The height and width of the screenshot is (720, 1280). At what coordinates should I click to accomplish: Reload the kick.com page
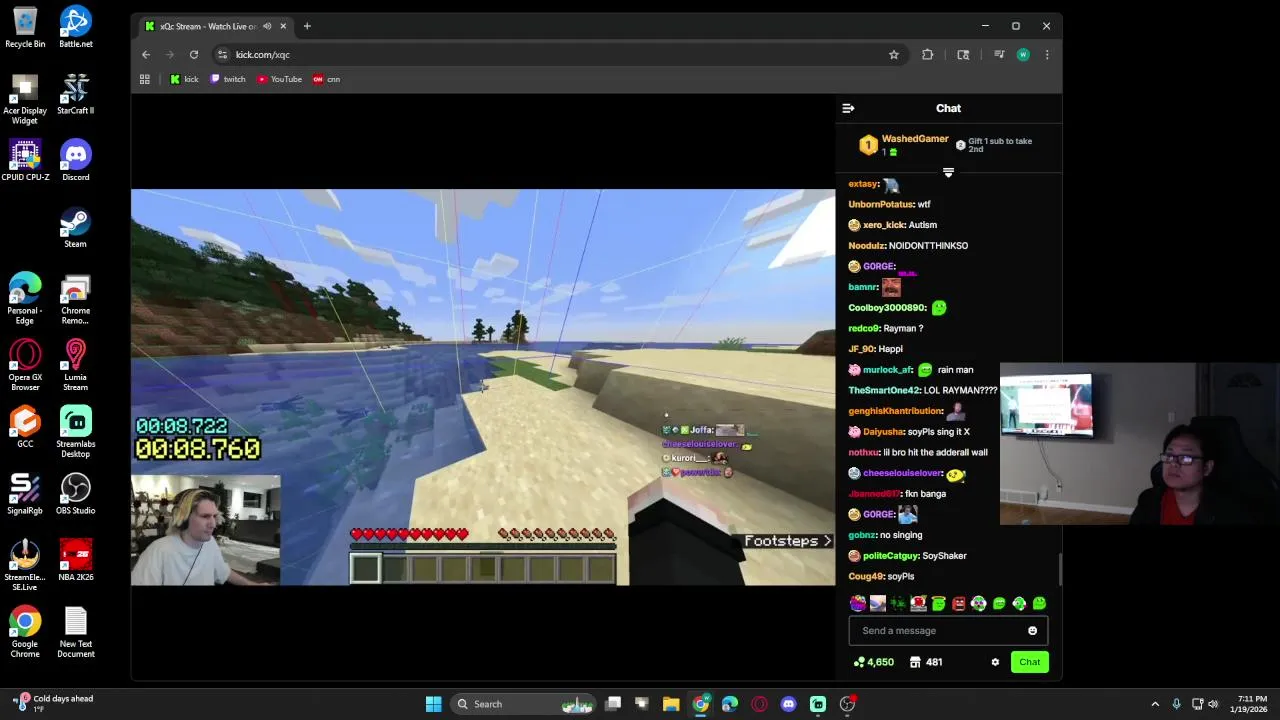tap(194, 55)
